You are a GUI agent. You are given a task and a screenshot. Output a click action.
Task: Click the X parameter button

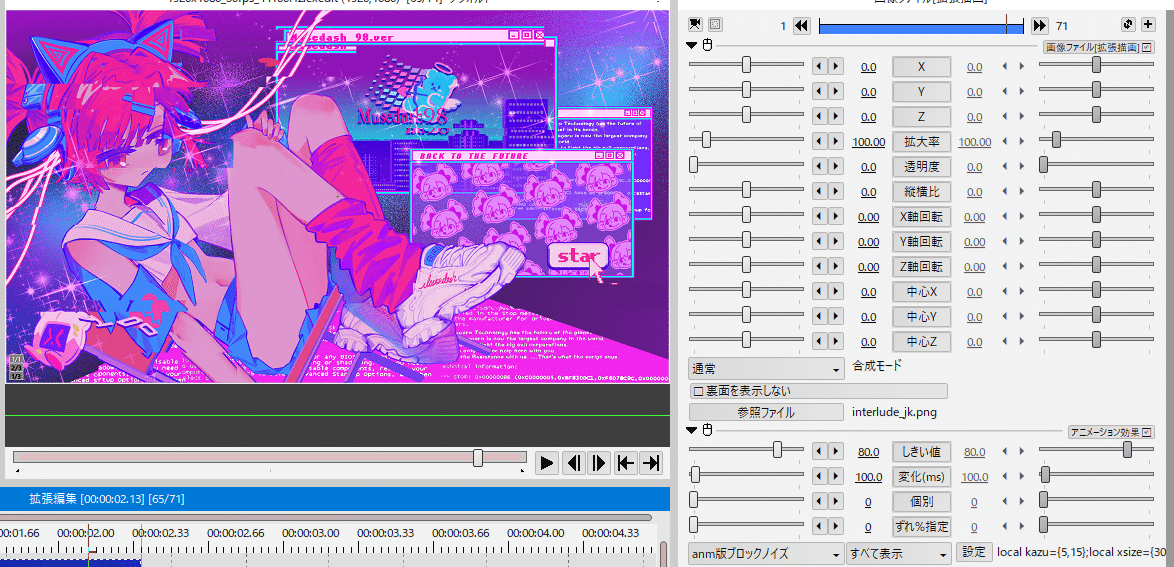922,67
